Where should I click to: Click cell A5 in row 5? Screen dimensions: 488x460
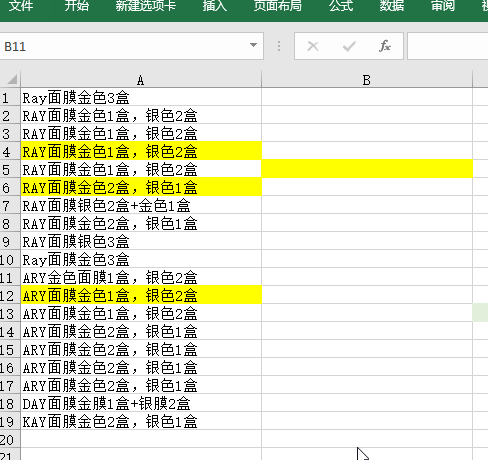point(141,170)
